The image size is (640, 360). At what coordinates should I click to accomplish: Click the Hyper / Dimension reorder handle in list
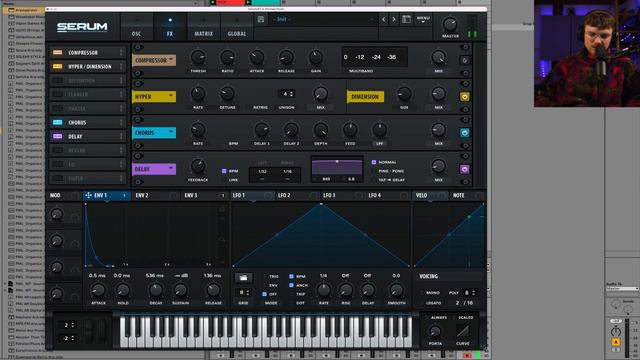point(121,67)
